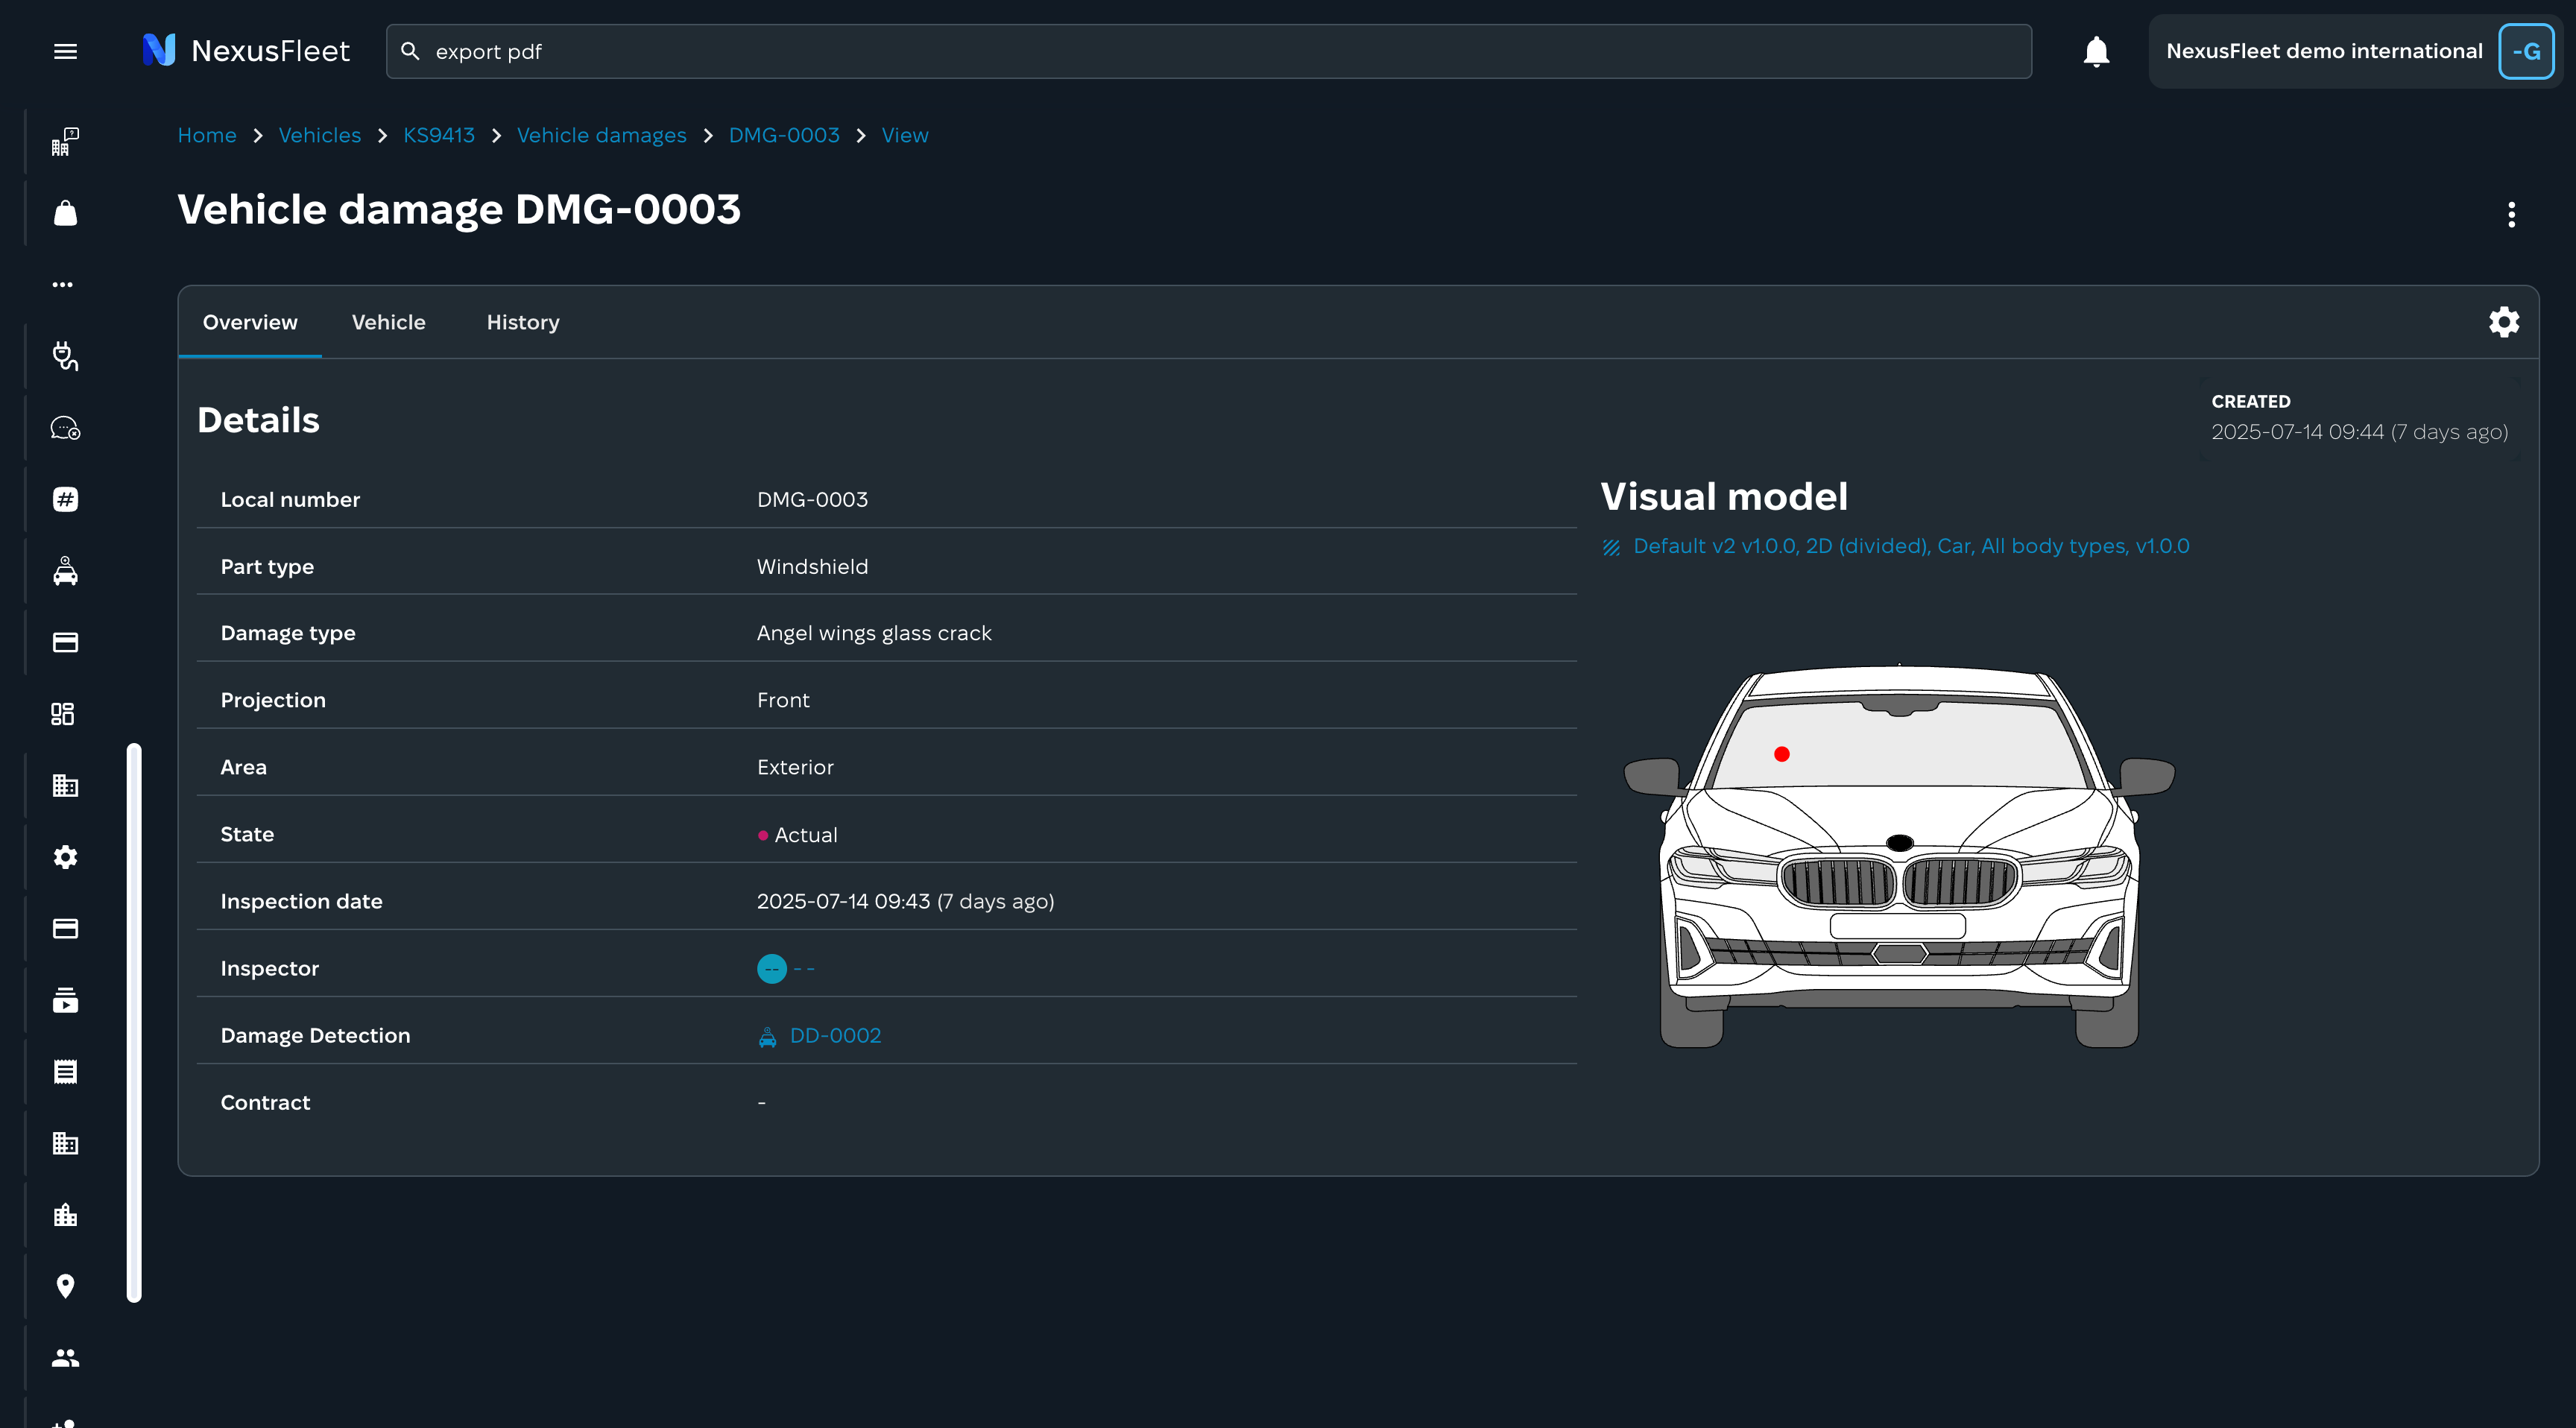2576x1428 pixels.
Task: Click the people group sidebar icon
Action: 65,1357
